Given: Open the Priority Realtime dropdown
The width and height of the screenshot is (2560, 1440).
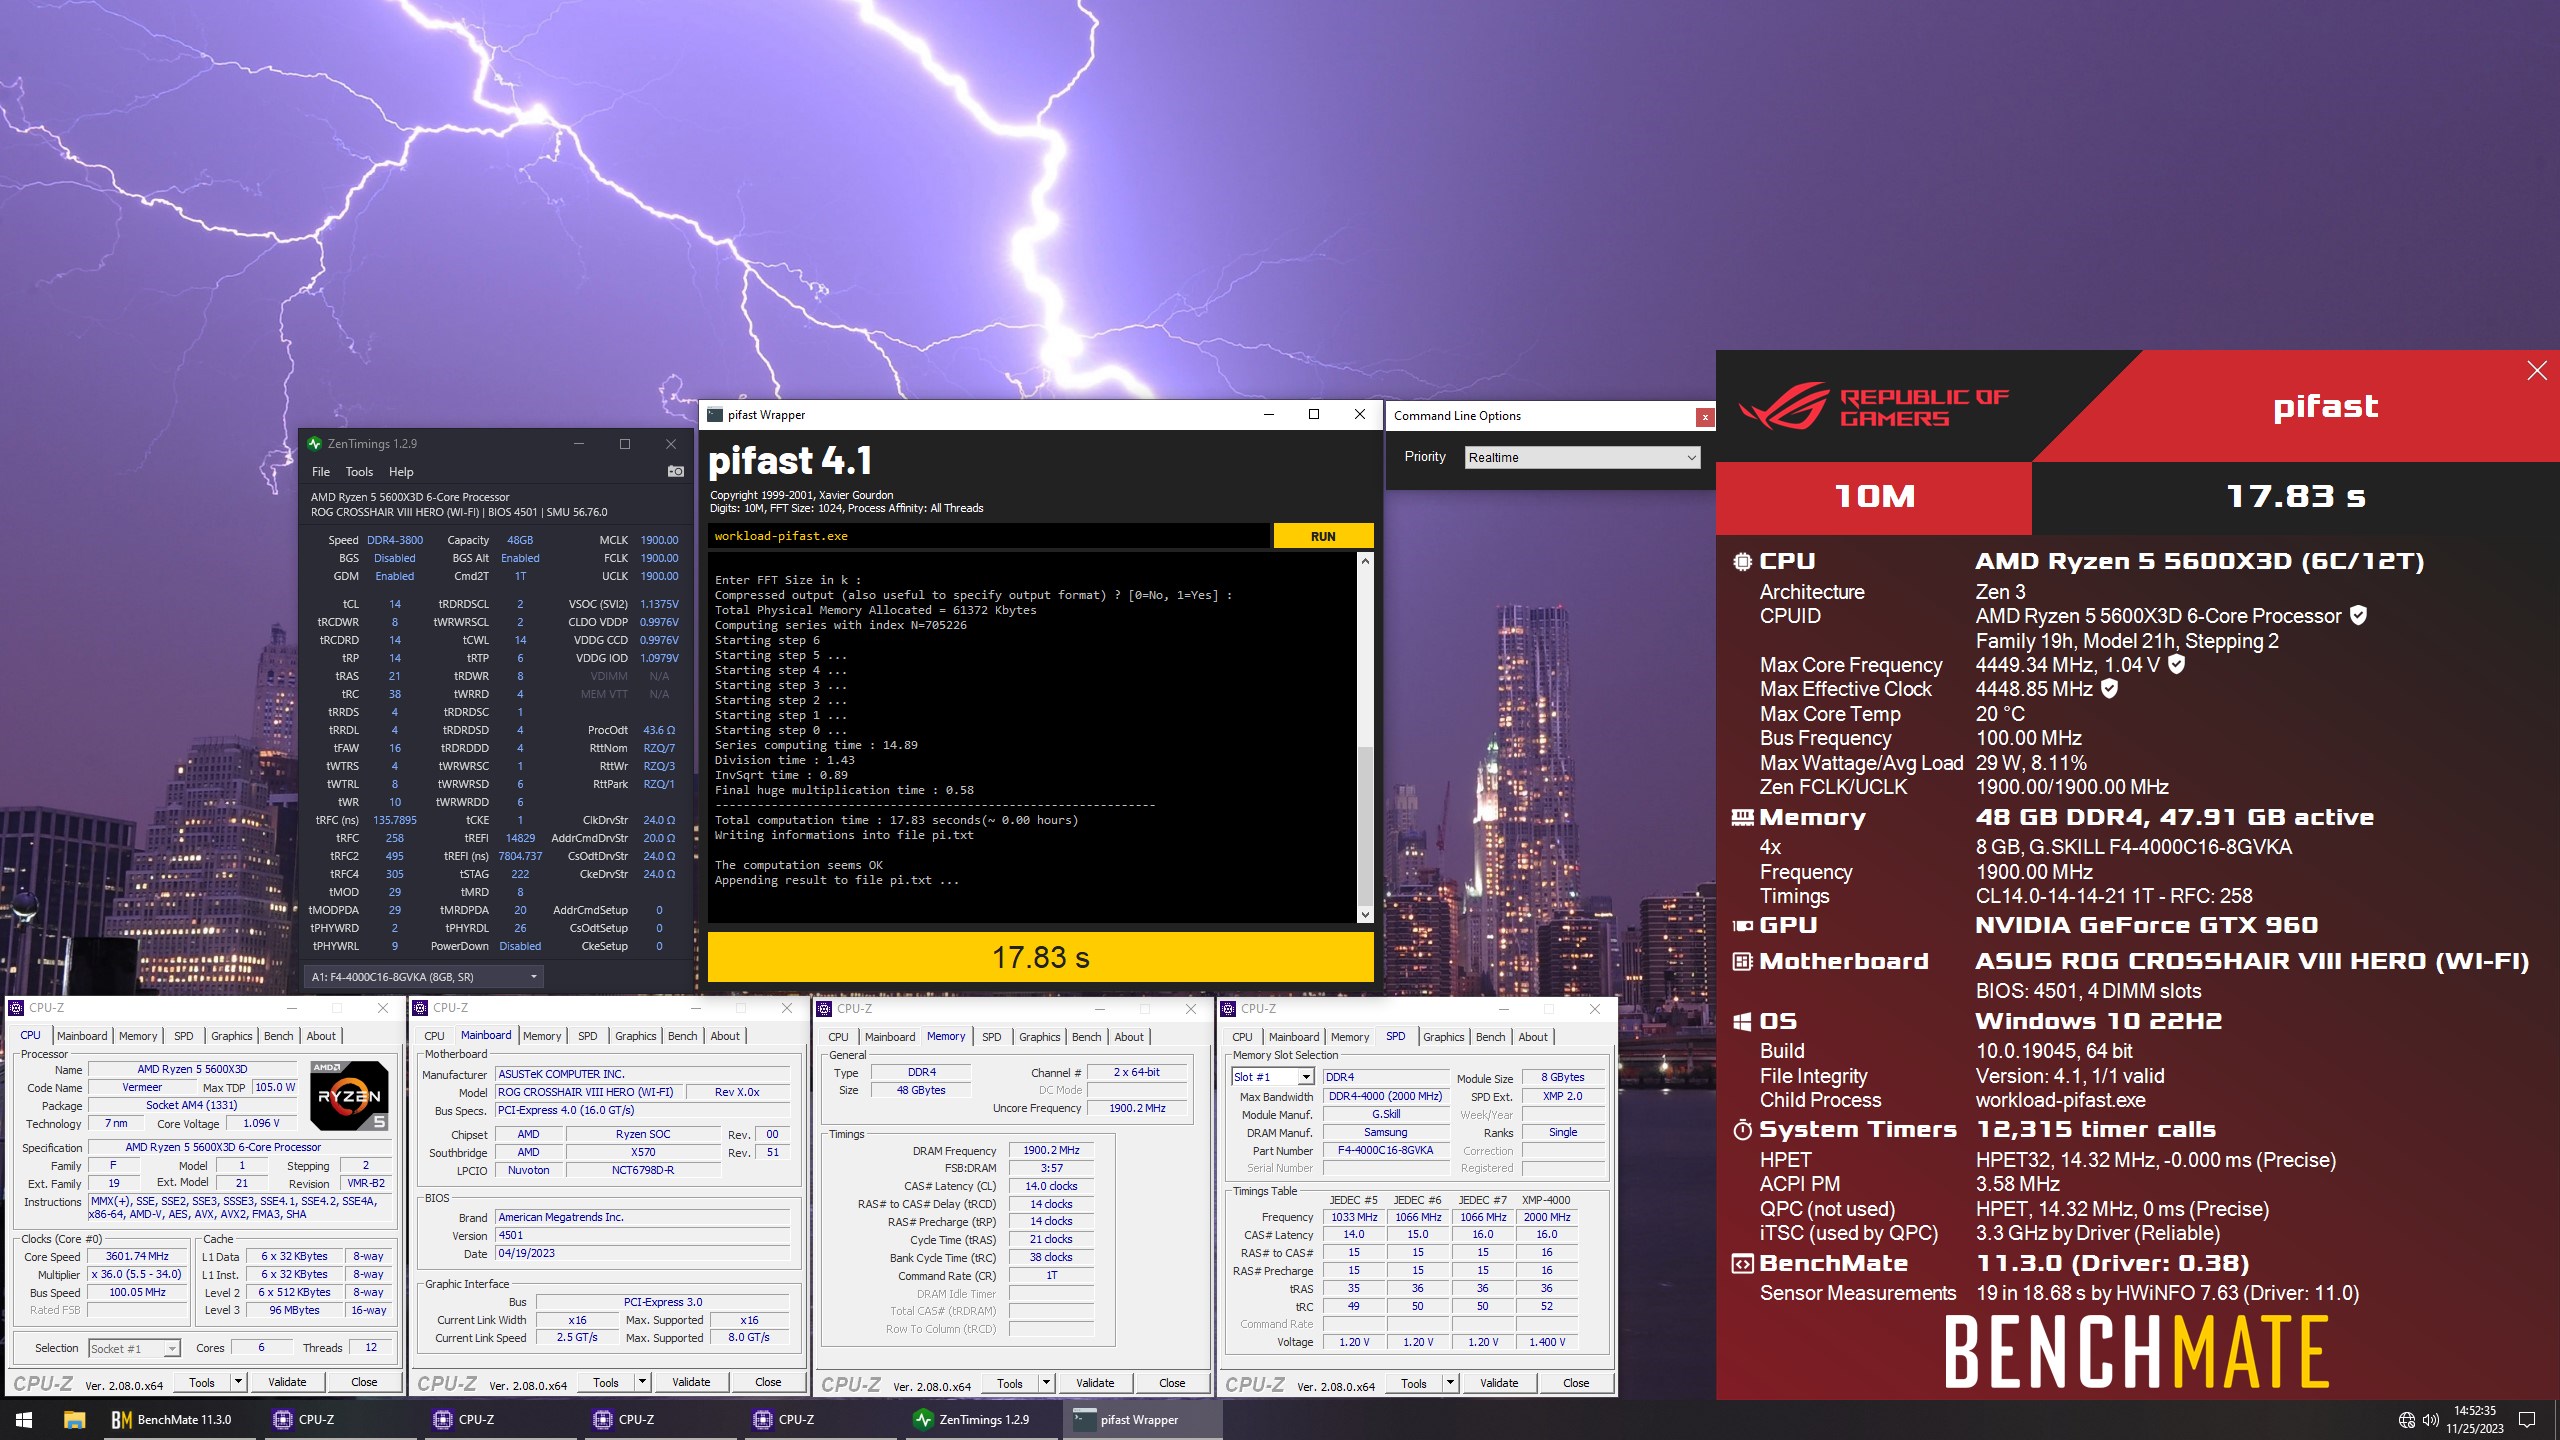Looking at the screenshot, I should [1582, 457].
